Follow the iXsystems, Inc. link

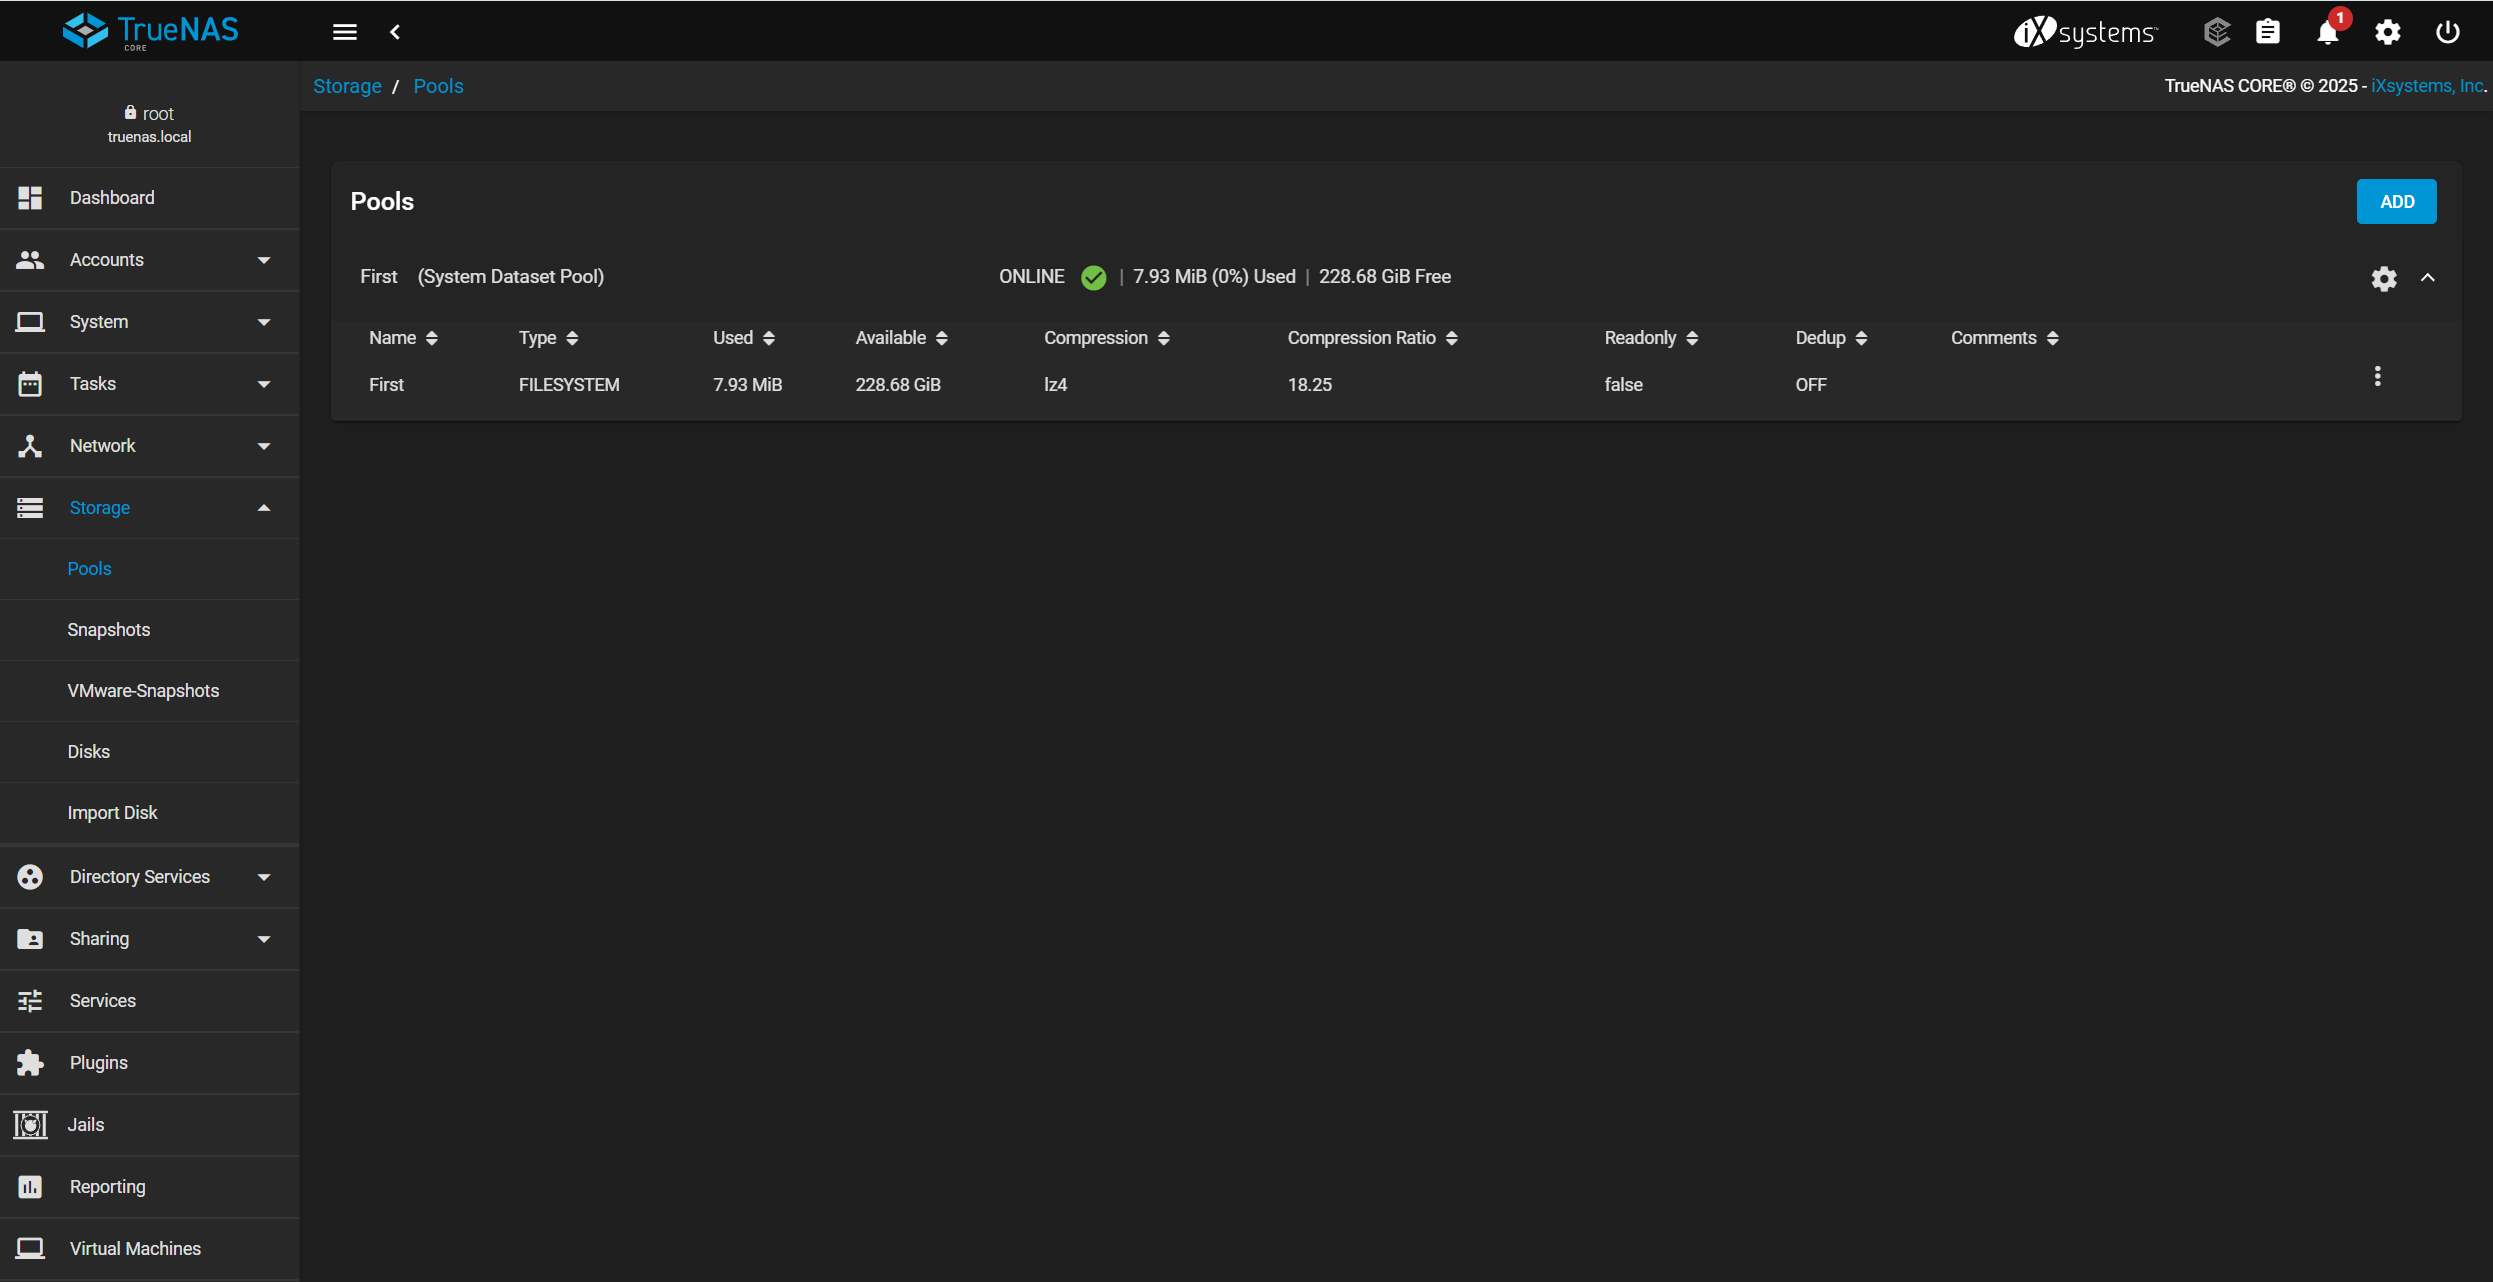coord(2427,86)
